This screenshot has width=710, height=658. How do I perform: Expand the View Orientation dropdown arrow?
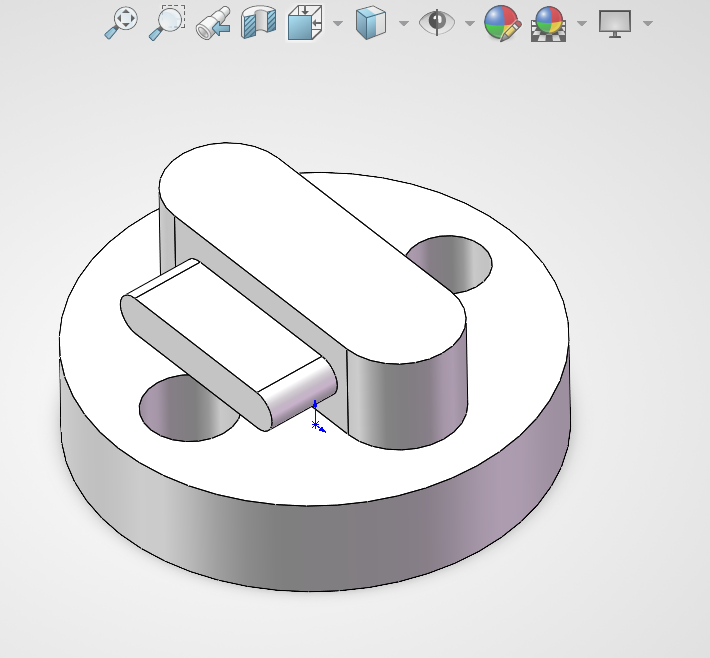tap(338, 23)
